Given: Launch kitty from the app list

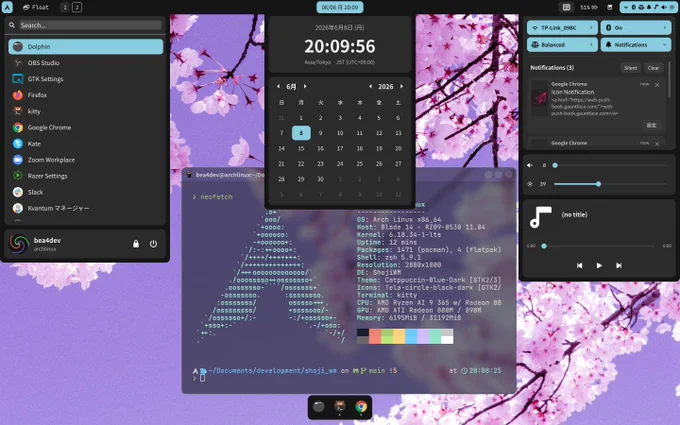Looking at the screenshot, I should 86,111.
